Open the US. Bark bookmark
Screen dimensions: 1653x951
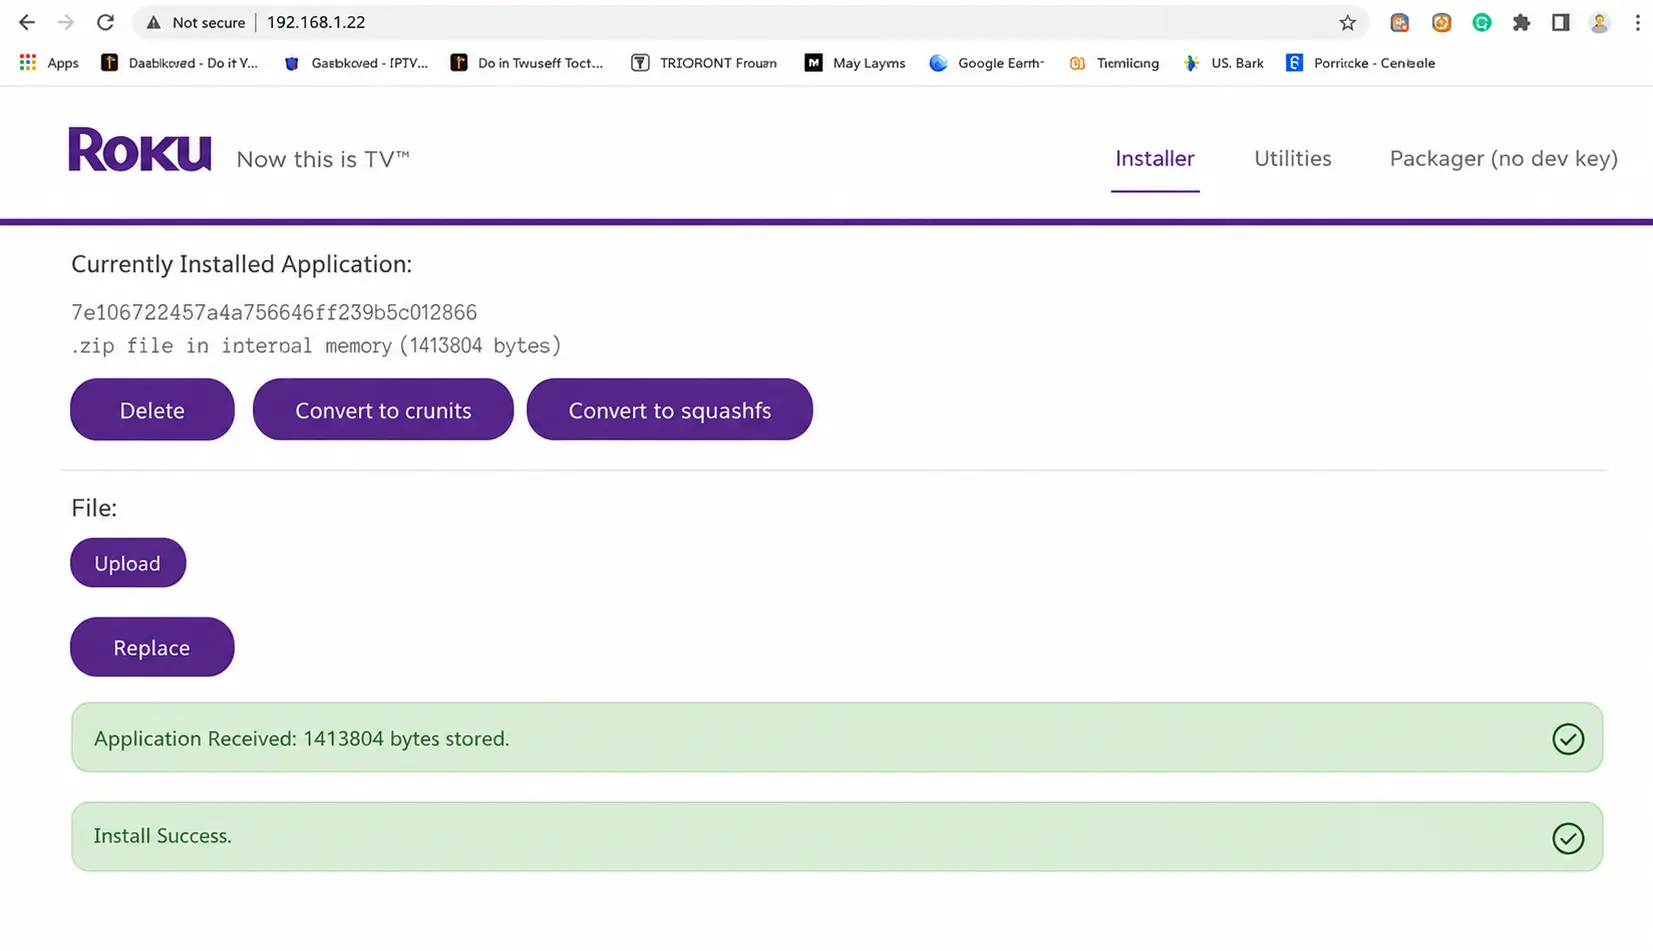click(x=1223, y=63)
